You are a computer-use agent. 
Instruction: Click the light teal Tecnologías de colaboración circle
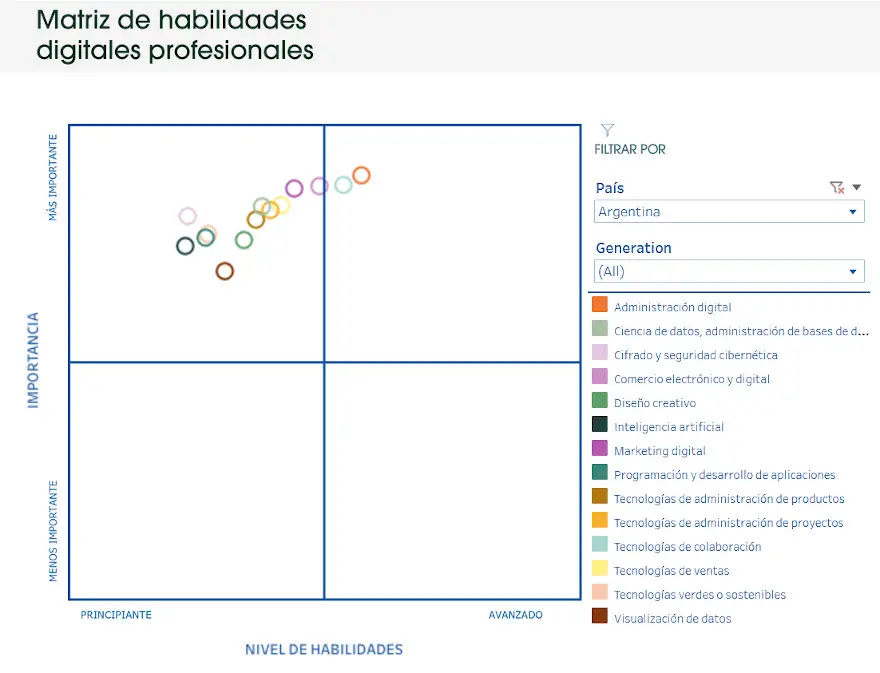pos(343,185)
